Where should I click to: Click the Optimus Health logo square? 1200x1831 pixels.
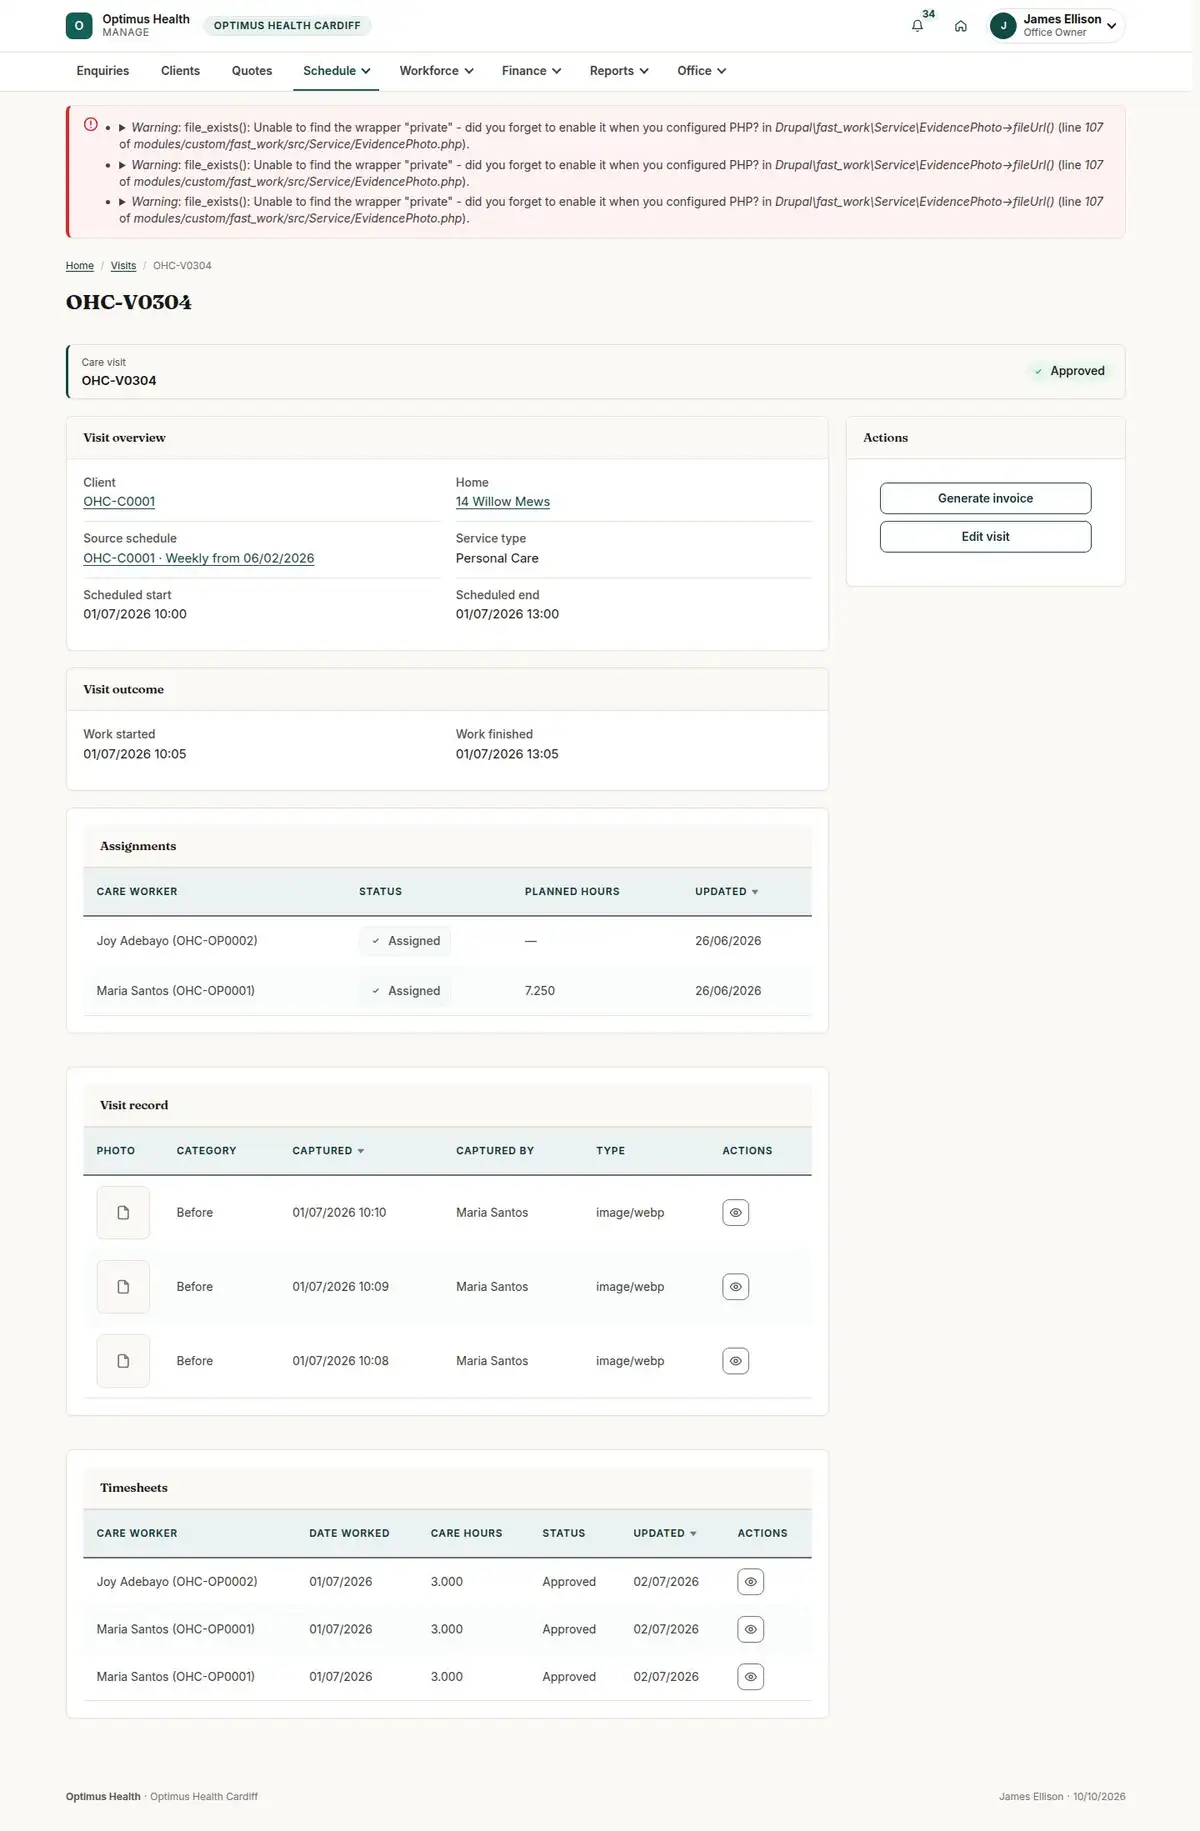[79, 26]
